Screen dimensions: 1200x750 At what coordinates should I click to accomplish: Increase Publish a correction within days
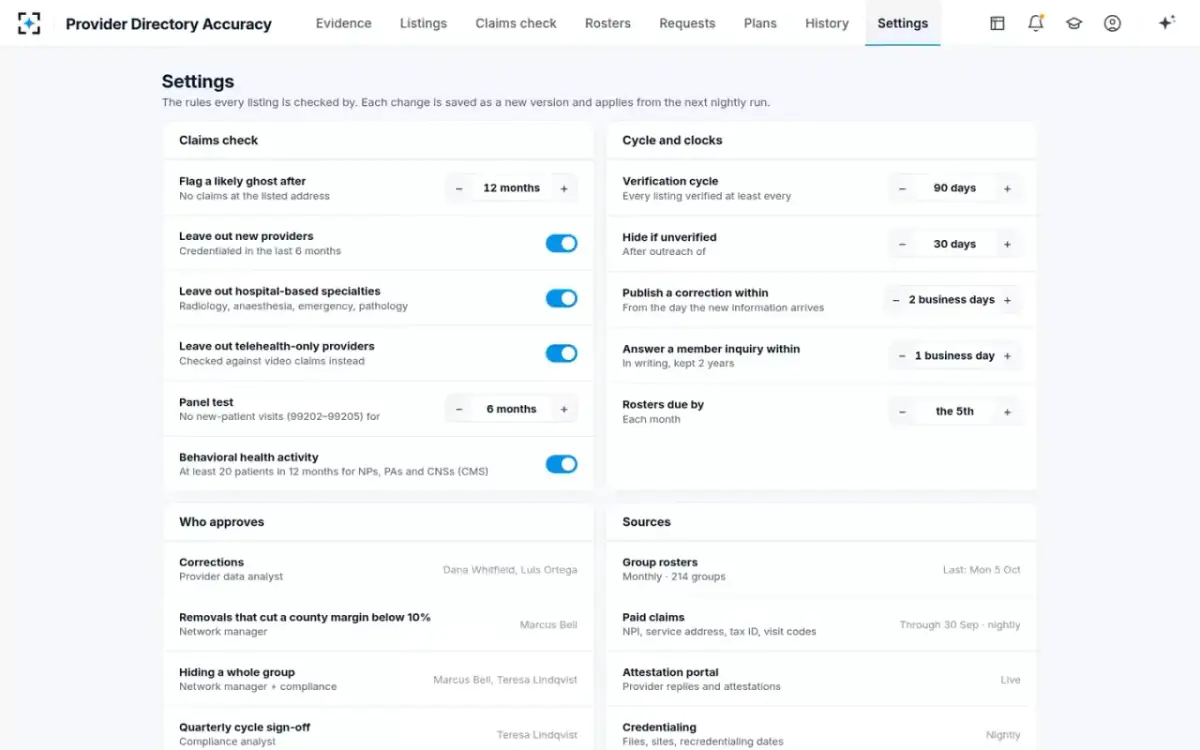(1008, 300)
